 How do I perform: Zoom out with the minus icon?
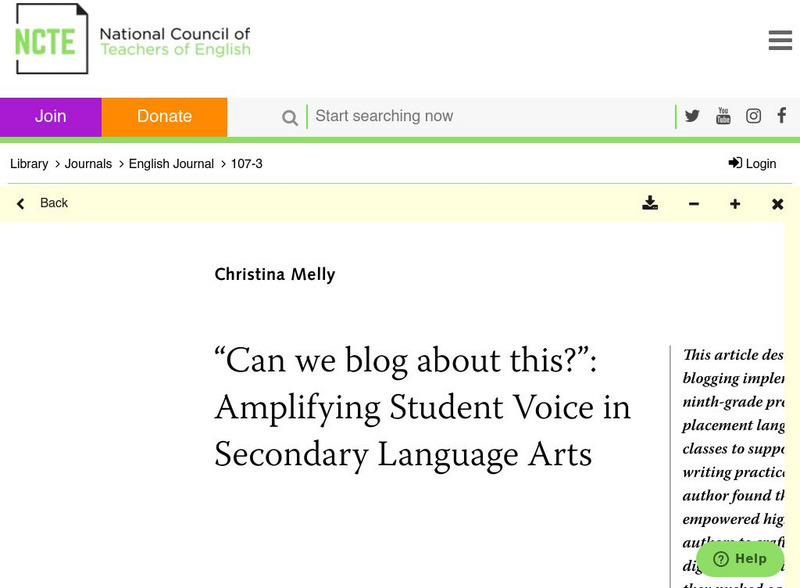click(694, 204)
